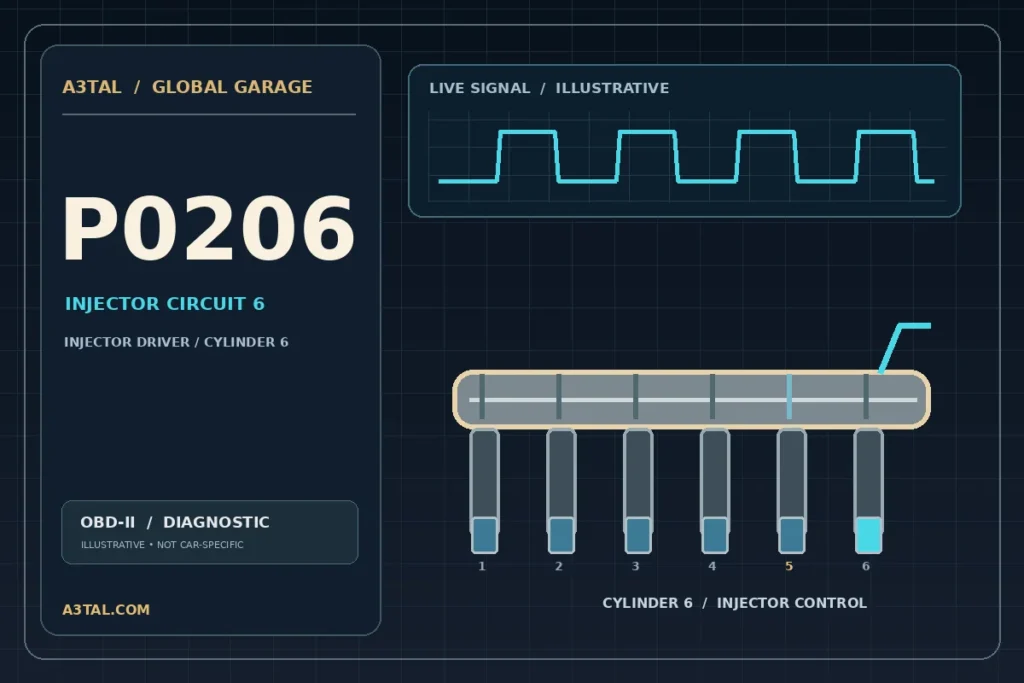Click the cylinder 1 injector graphic
1024x683 pixels.
click(x=484, y=491)
